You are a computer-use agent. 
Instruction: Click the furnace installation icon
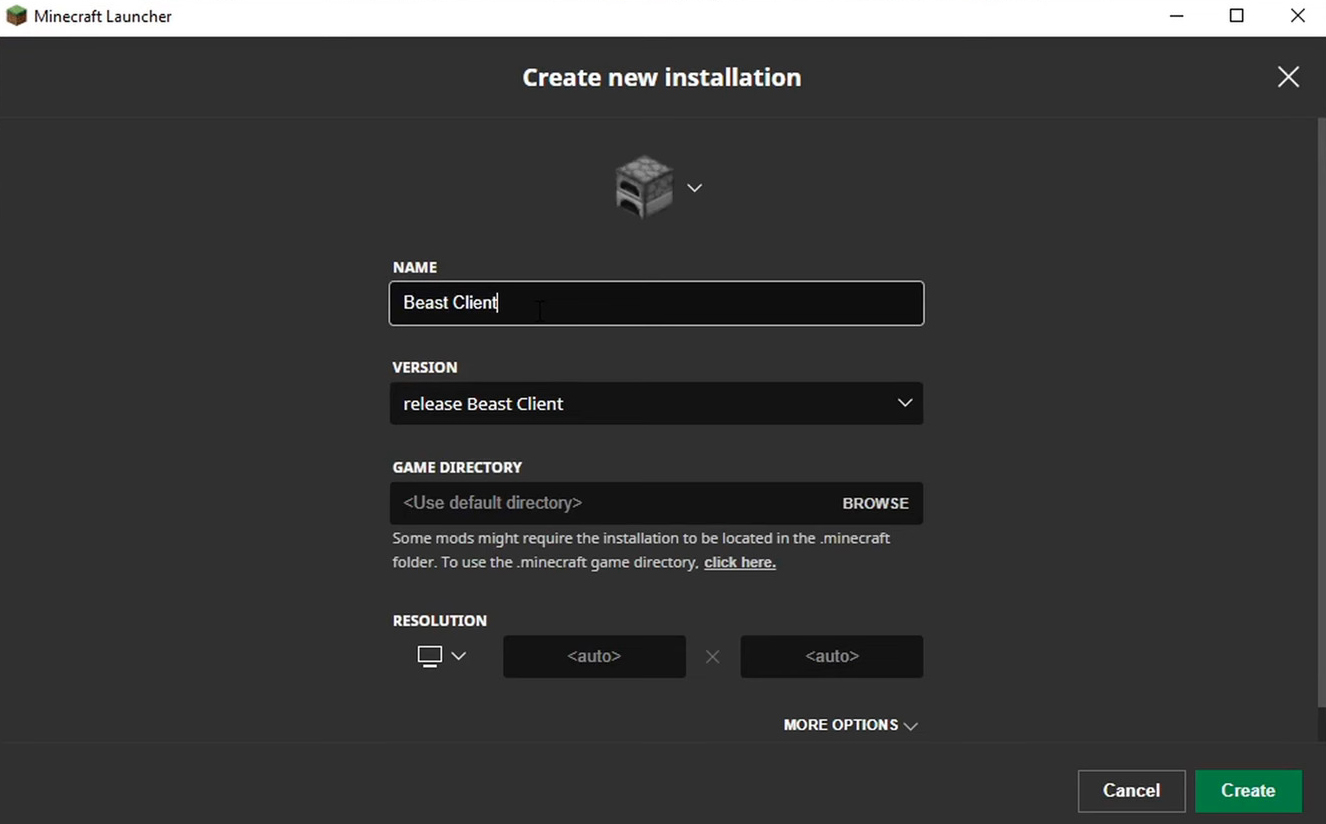pos(645,187)
